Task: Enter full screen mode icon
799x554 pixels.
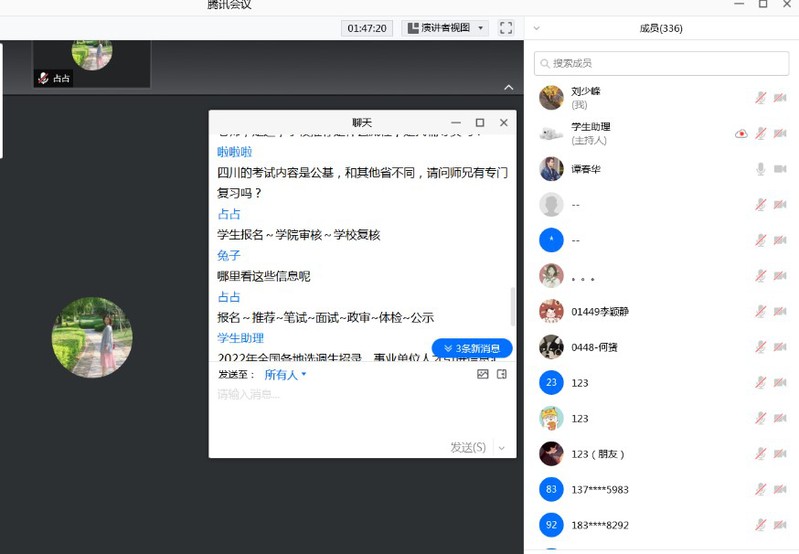Action: [506, 28]
